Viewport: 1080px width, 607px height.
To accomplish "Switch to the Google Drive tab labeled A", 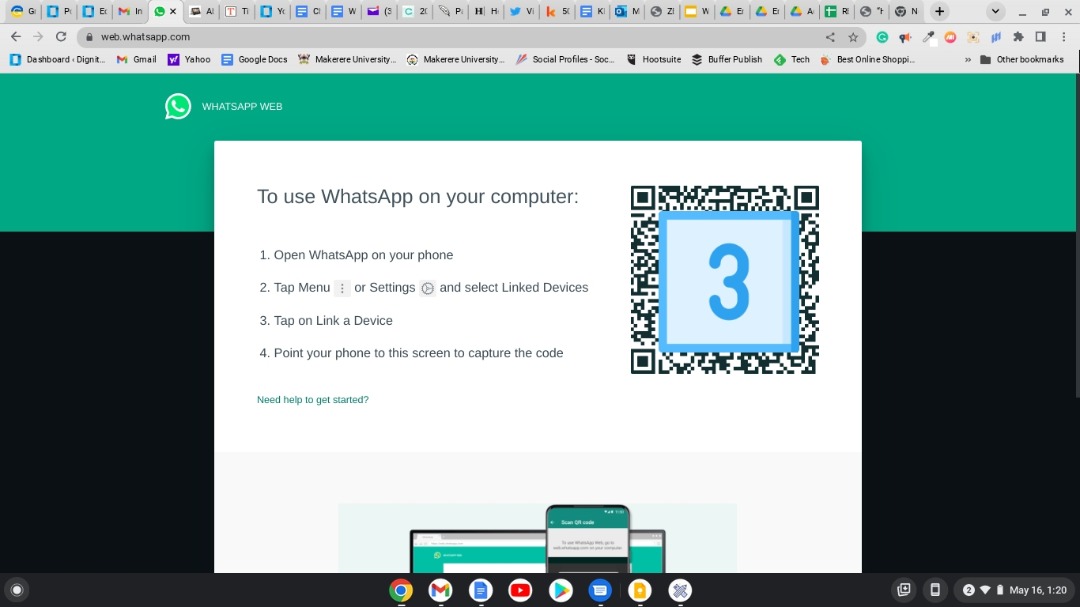I will click(x=802, y=11).
